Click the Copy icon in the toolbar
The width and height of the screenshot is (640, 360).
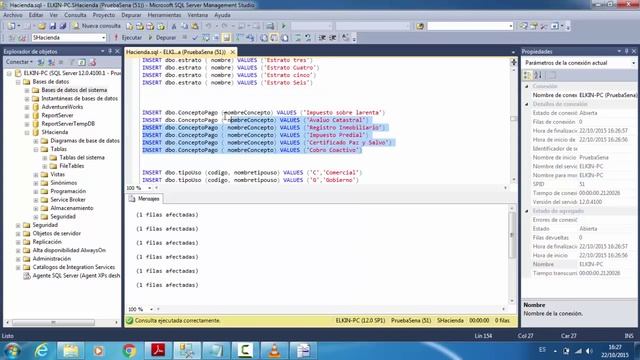coord(184,26)
